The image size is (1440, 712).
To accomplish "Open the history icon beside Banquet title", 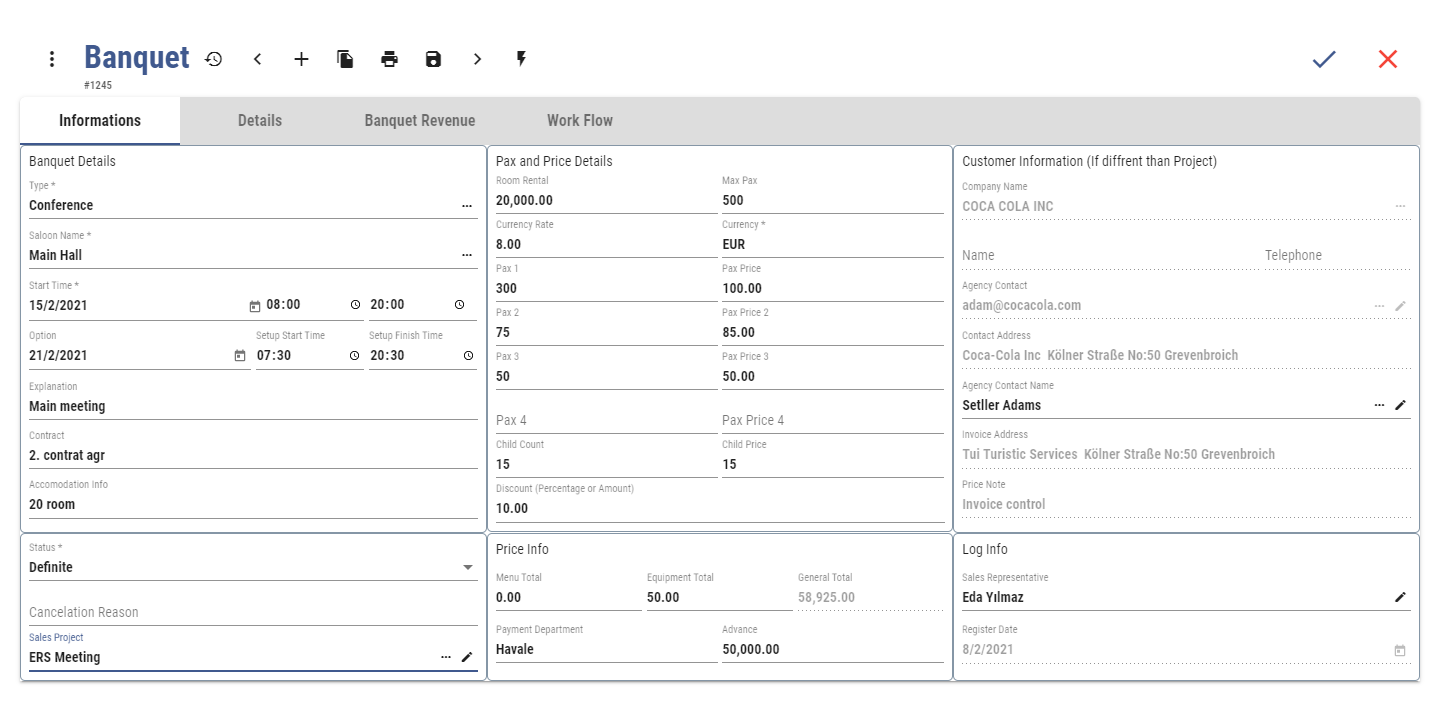I will point(213,59).
